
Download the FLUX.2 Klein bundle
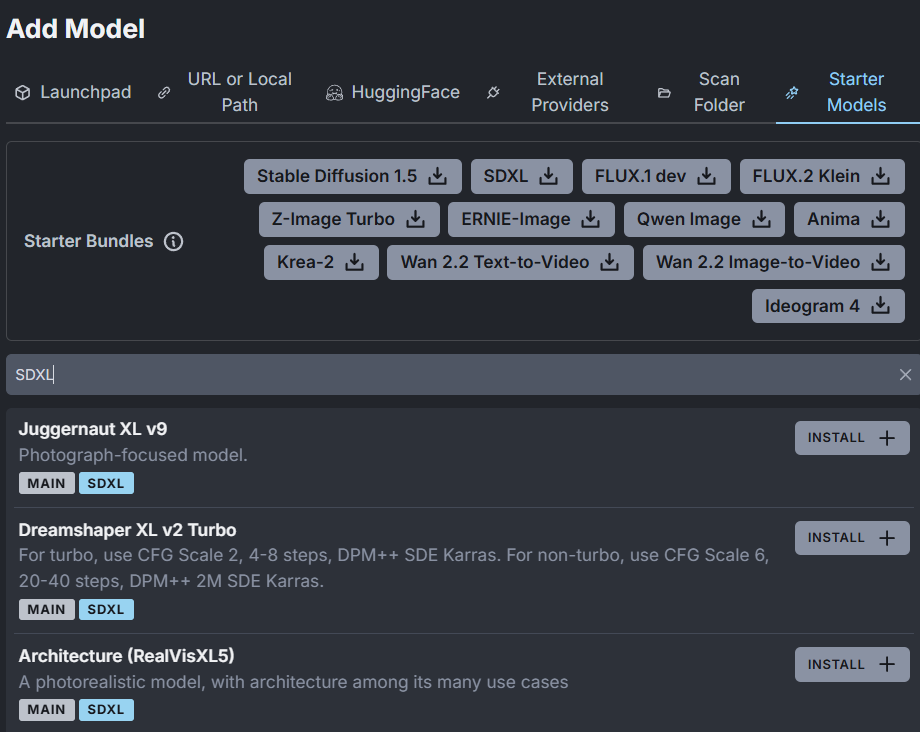(822, 176)
